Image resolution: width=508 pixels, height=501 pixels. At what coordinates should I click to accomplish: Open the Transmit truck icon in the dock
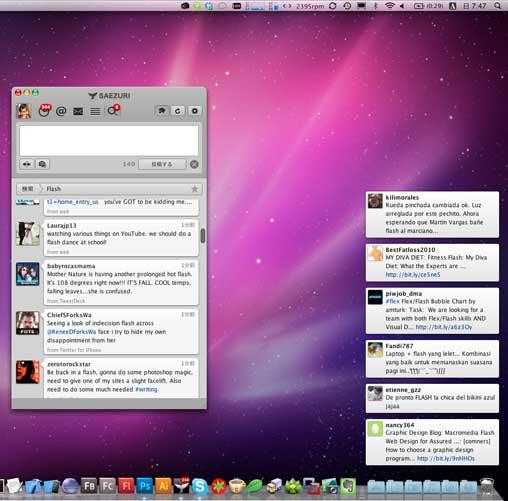pos(274,486)
